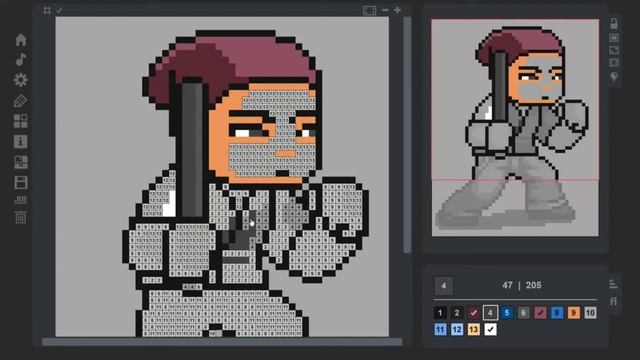Click the picture icon beside preview panel
This screenshot has width=640, height=360.
pos(614,50)
